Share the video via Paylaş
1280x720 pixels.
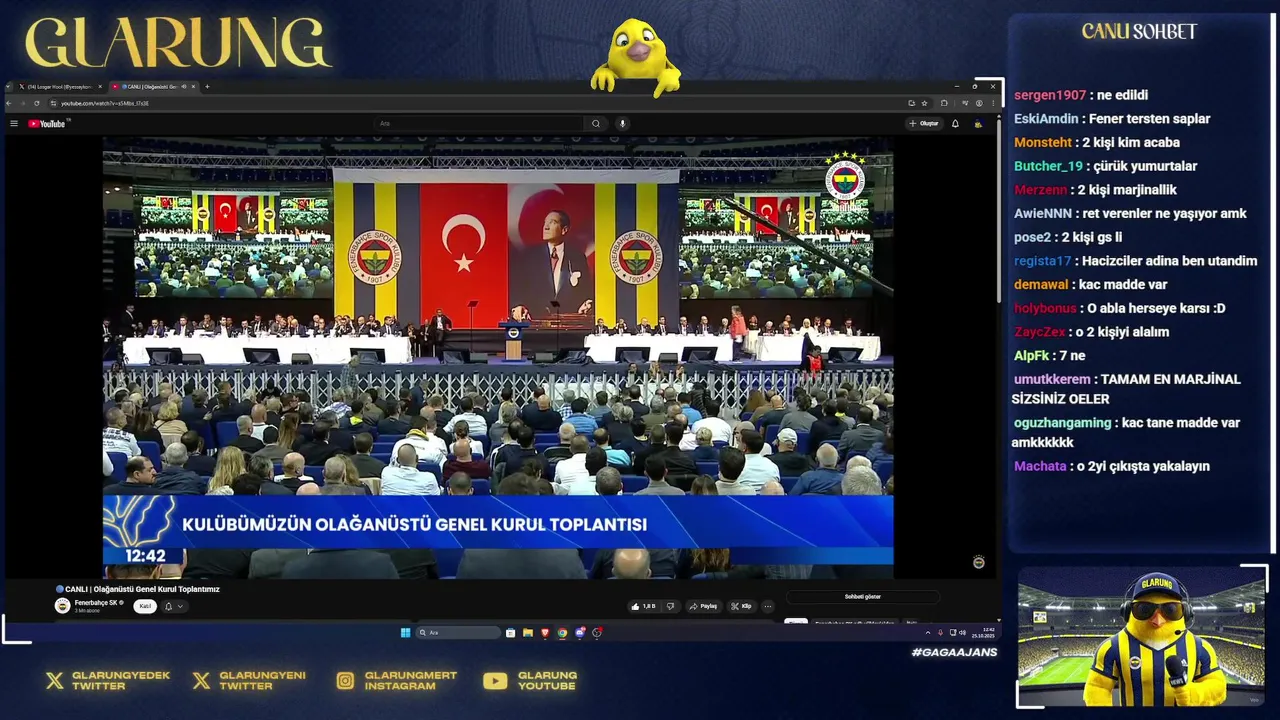click(x=703, y=606)
